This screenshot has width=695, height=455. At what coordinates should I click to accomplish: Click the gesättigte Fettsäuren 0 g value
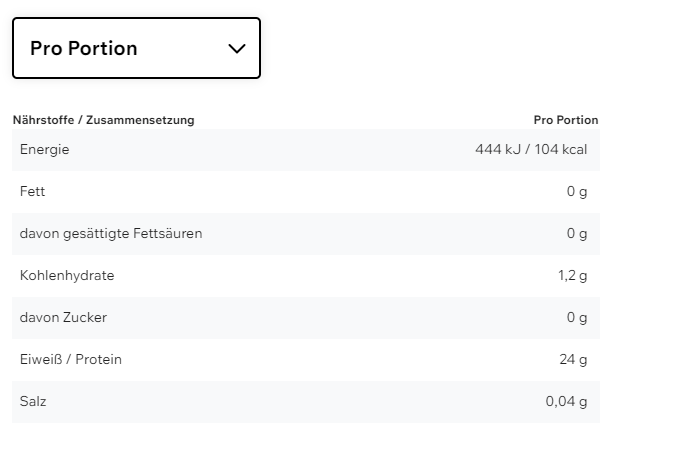tap(576, 234)
